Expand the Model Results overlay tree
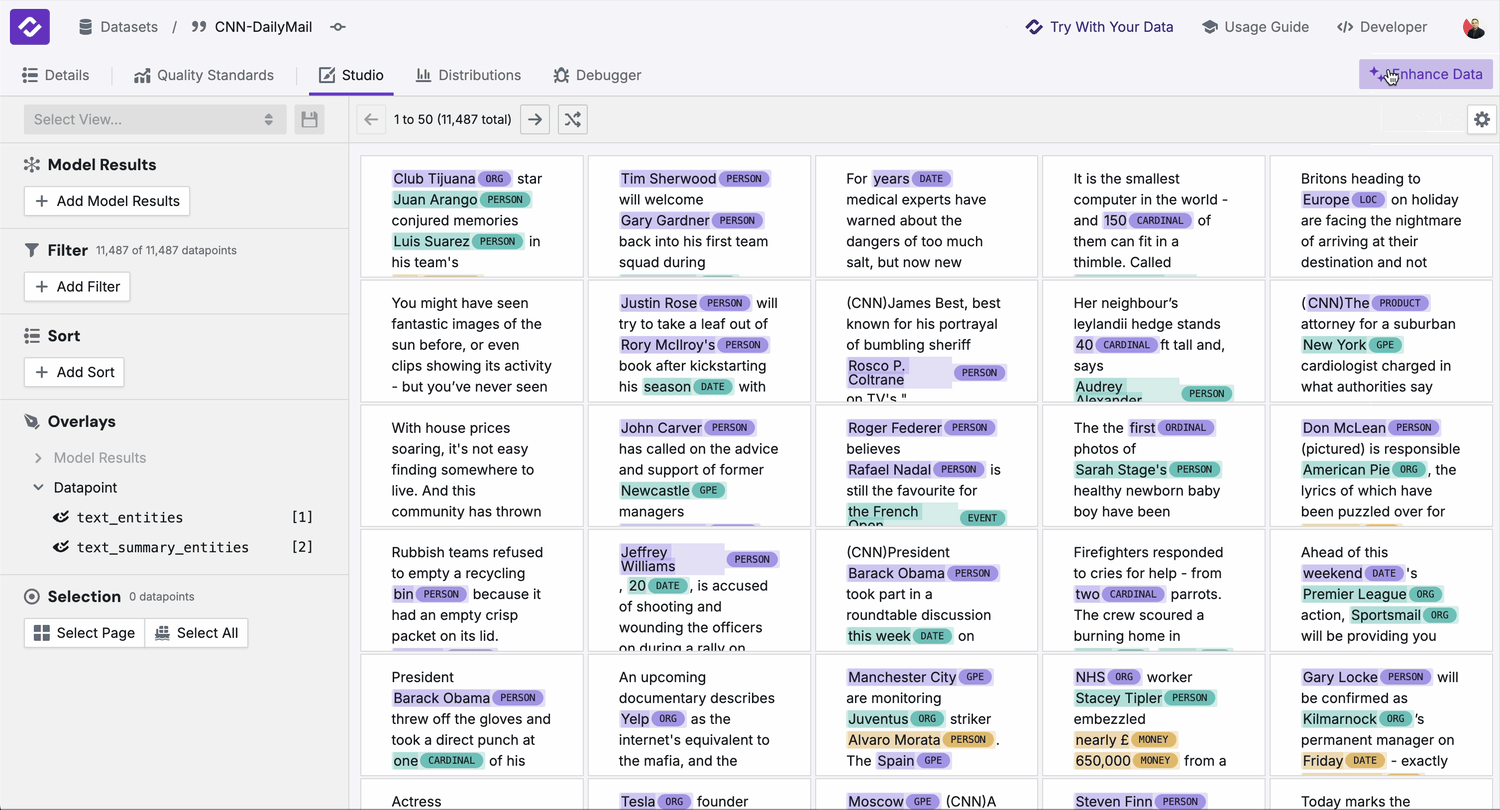Viewport: 1500px width, 810px height. (38, 458)
